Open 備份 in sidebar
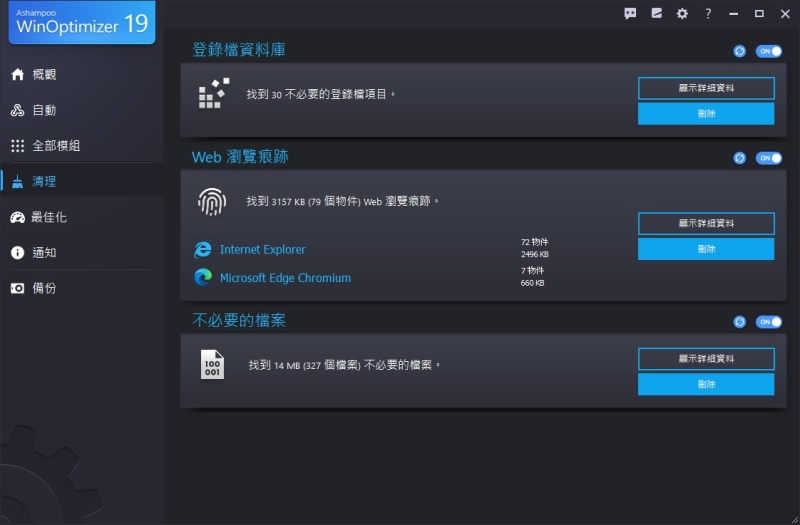800x525 pixels. click(82, 288)
